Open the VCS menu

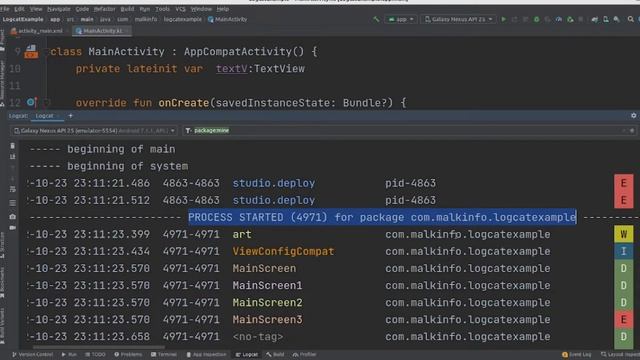point(180,9)
